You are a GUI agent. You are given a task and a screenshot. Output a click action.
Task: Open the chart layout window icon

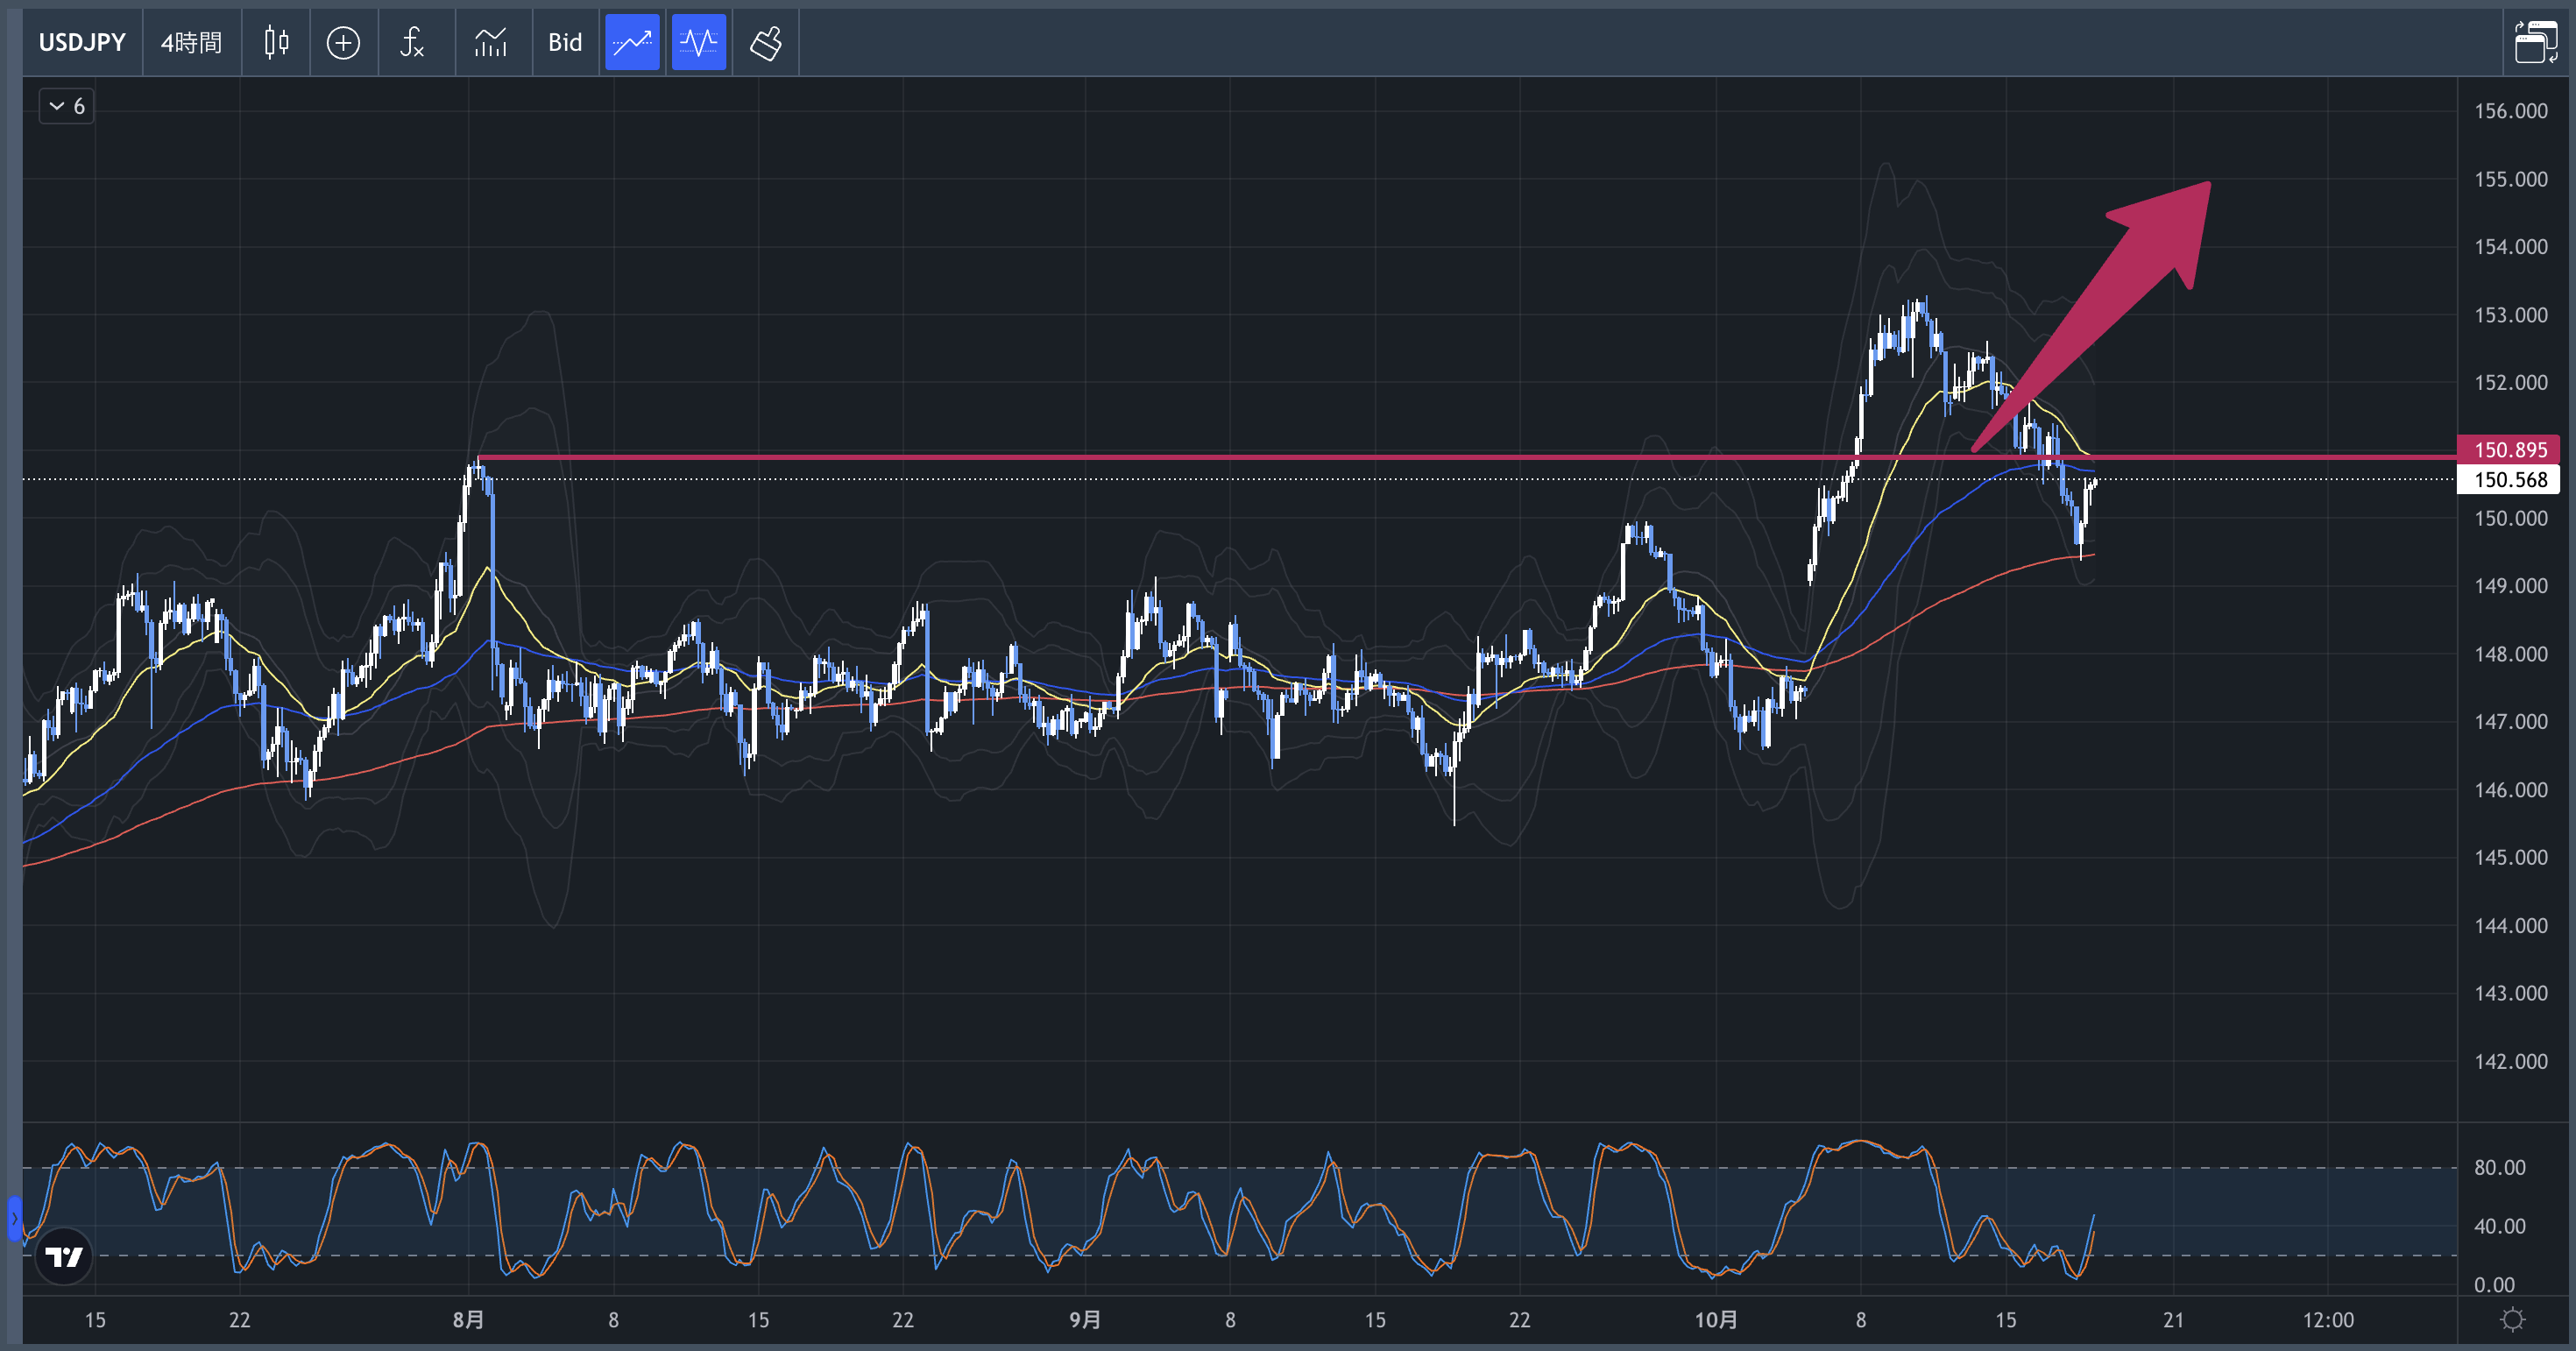2535,43
